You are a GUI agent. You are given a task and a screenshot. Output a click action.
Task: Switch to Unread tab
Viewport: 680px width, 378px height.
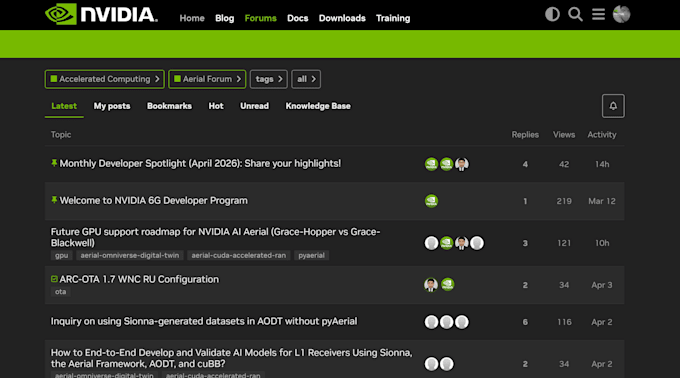coord(255,106)
